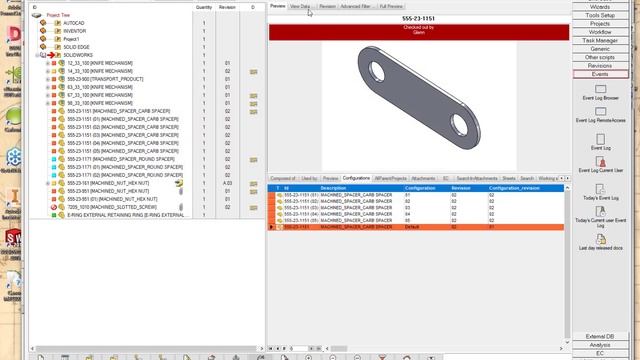Click the AUTOCAD project folder icon

click(58, 23)
